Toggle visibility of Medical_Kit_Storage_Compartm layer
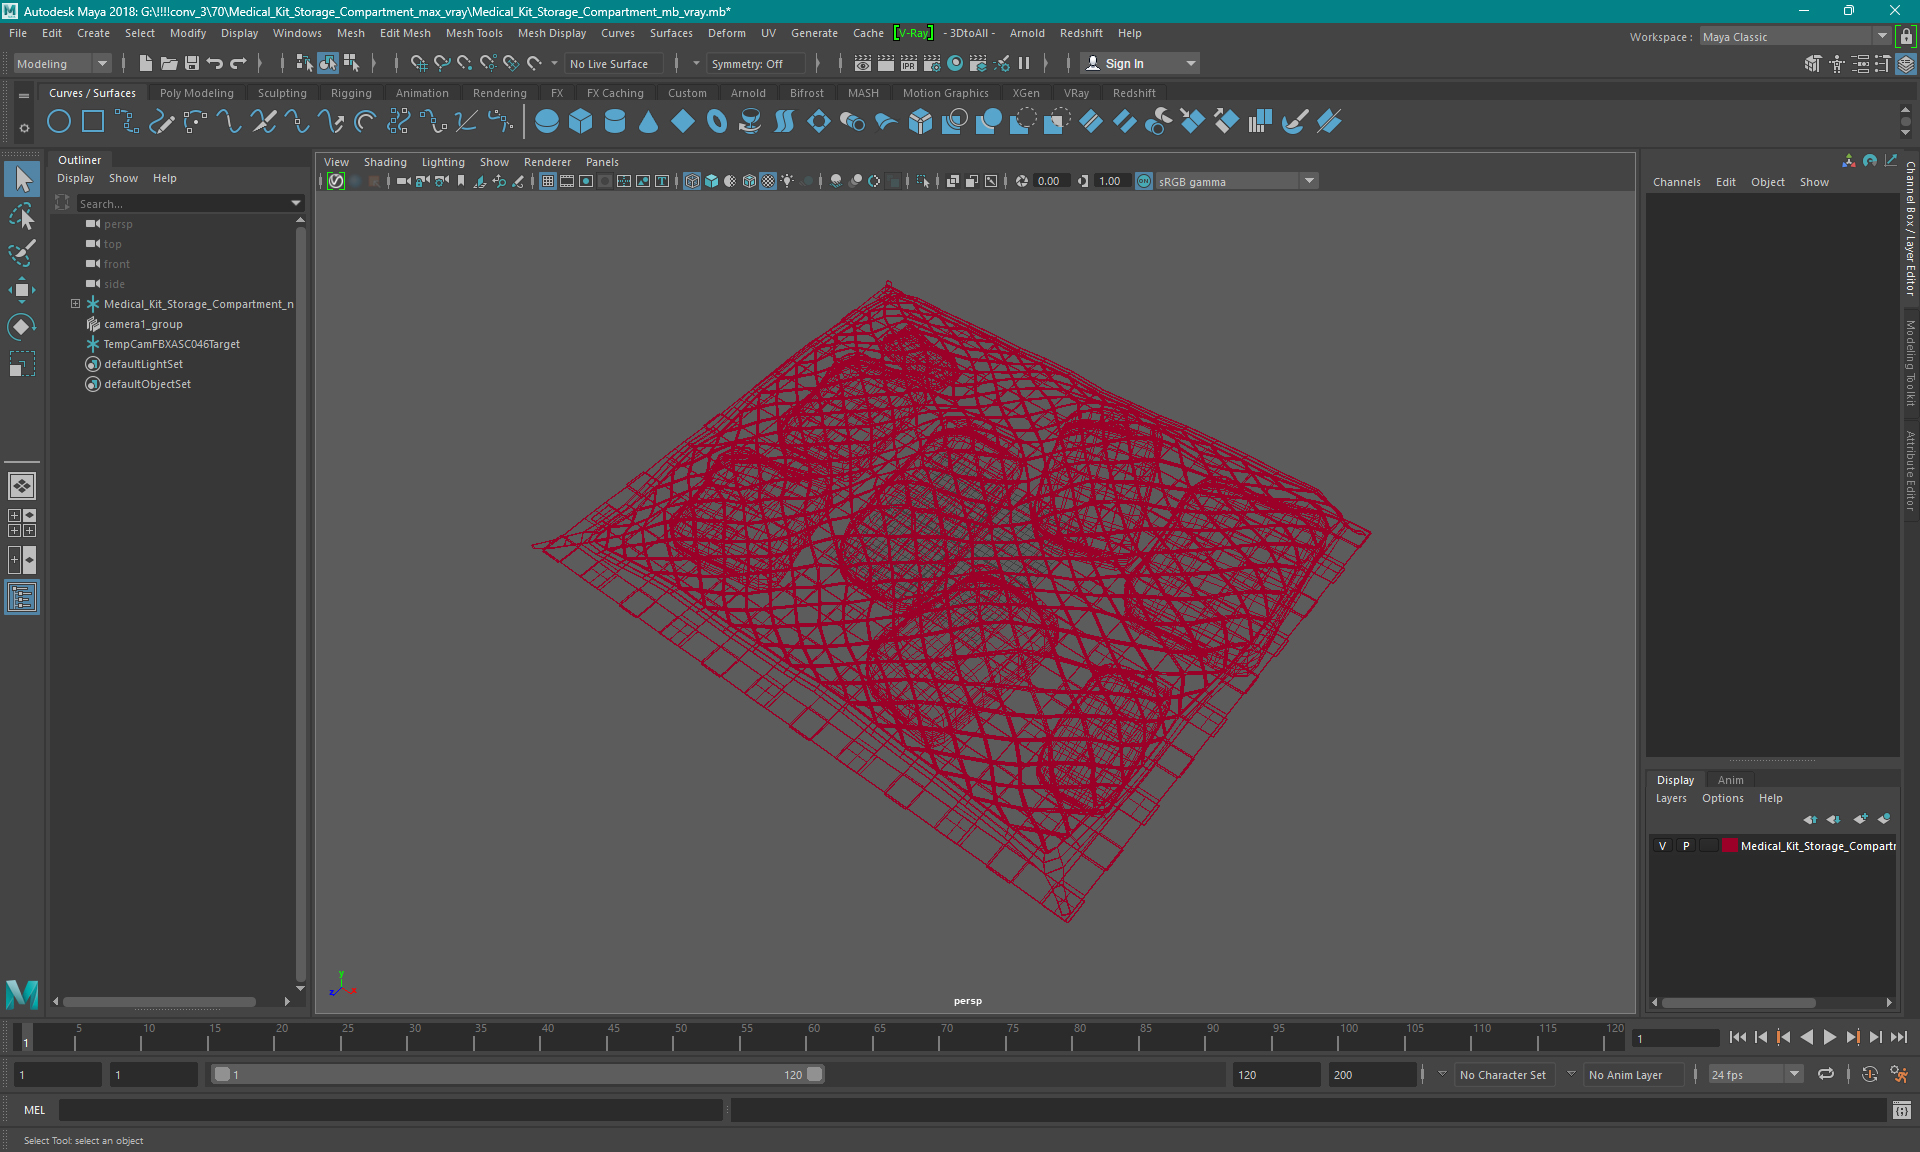 coord(1664,846)
